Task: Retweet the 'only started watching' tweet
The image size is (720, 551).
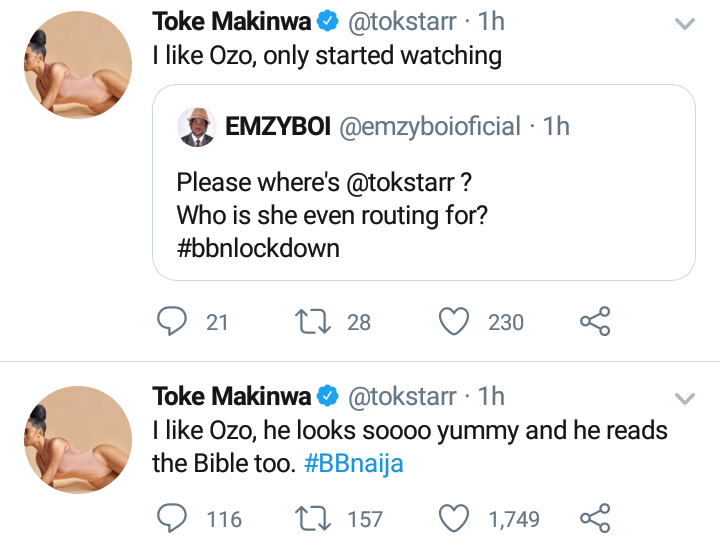Action: point(314,321)
